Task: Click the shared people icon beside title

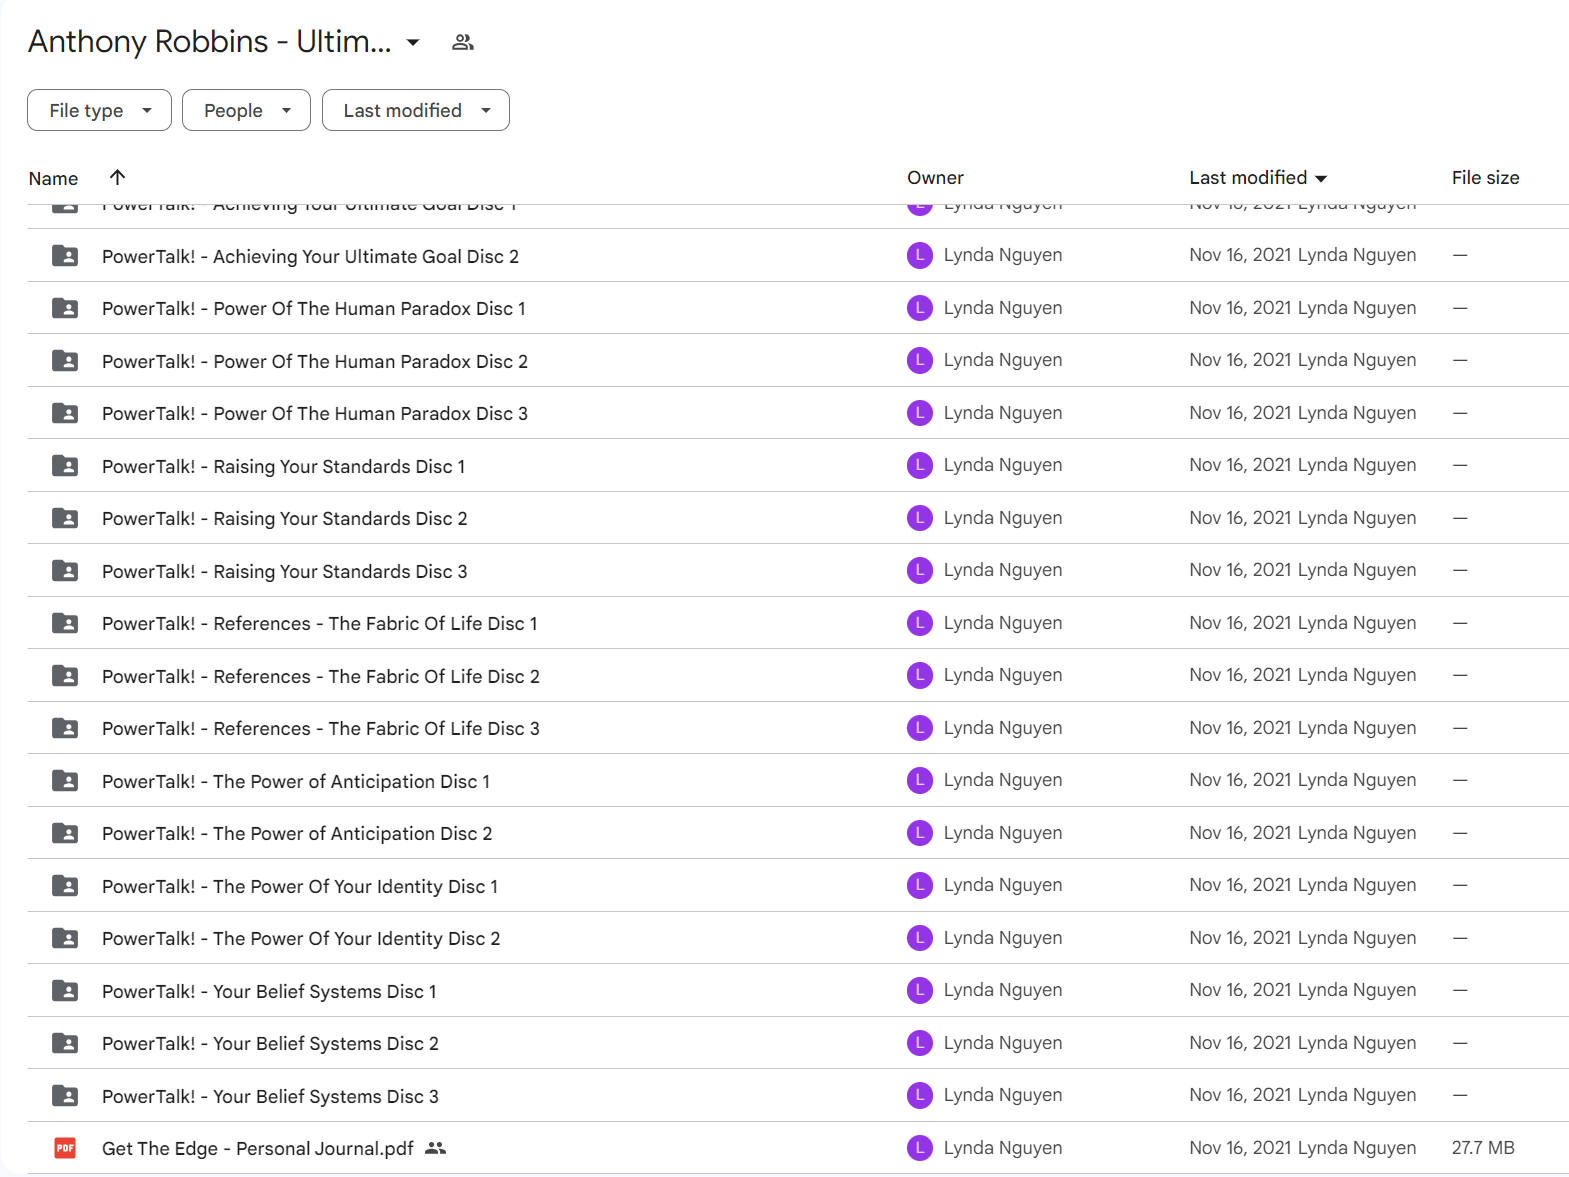Action: (x=462, y=42)
